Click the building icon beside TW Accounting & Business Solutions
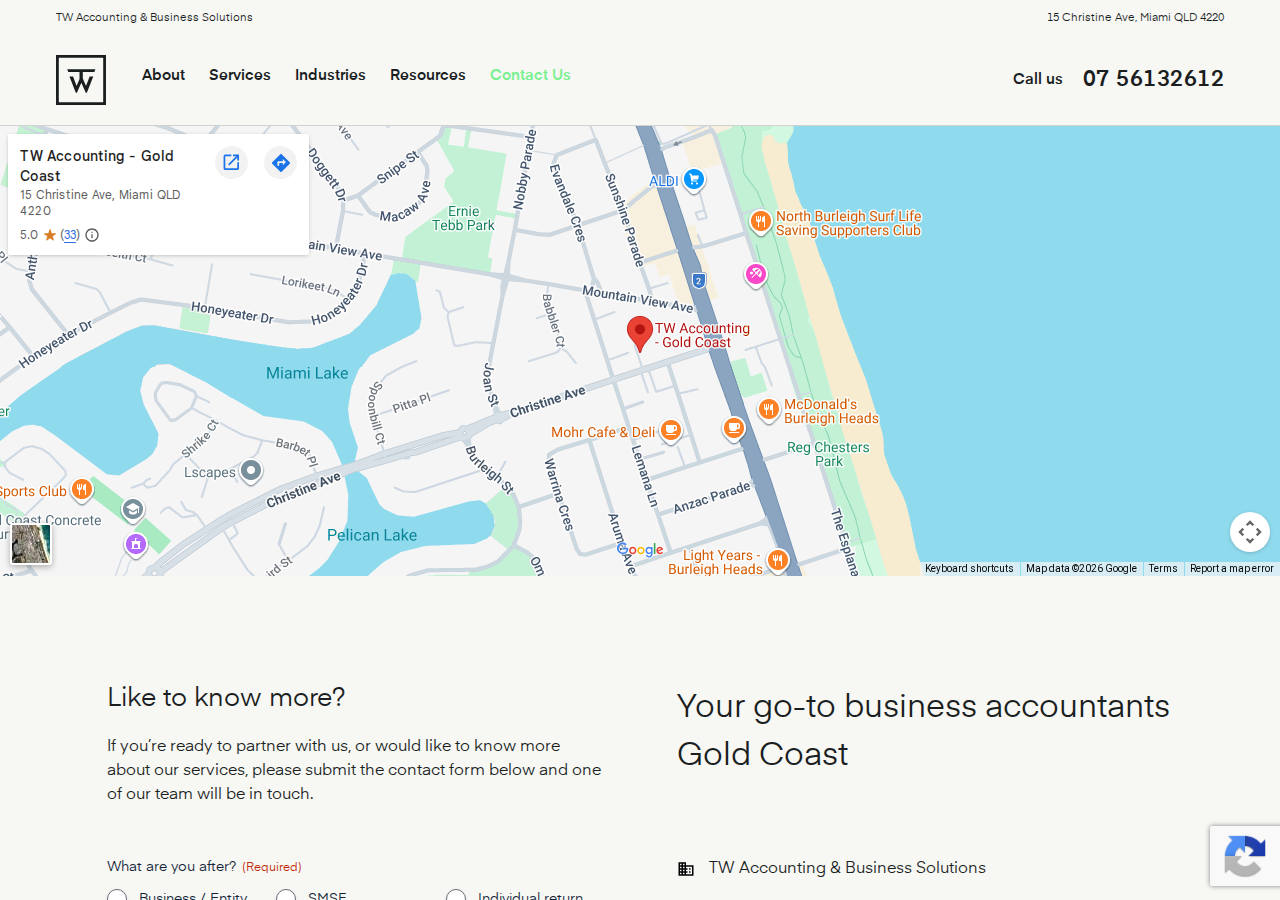Screen dimensions: 1280x900 tap(686, 869)
